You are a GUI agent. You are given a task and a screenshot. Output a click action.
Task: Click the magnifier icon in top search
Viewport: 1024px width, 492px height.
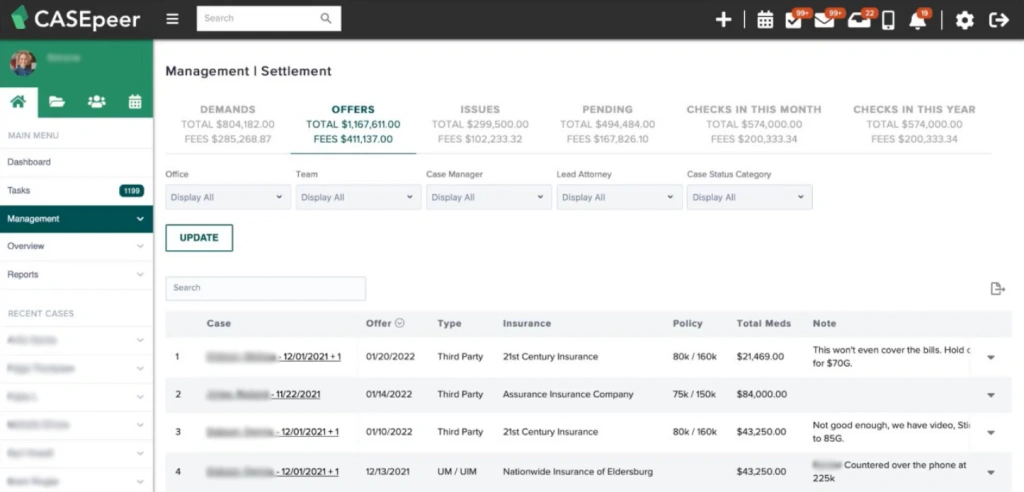pos(326,18)
